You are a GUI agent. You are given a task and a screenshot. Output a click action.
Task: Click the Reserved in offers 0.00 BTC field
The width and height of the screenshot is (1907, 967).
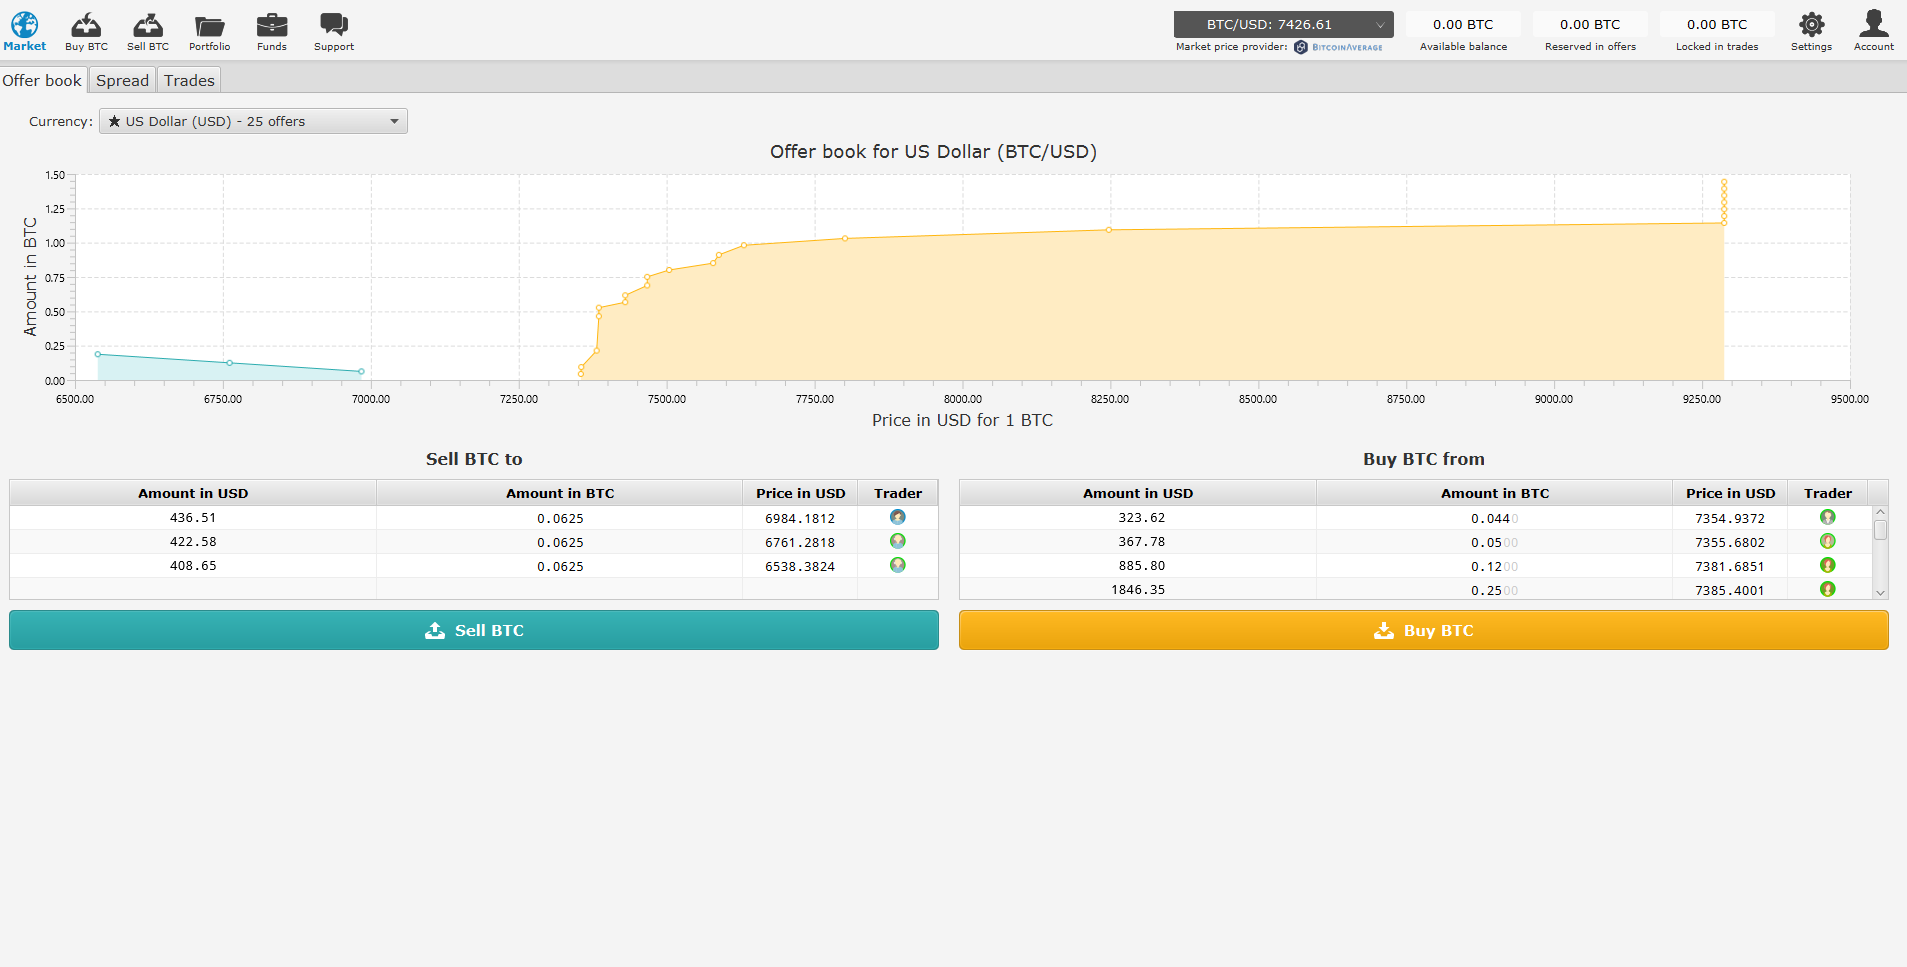pyautogui.click(x=1590, y=24)
